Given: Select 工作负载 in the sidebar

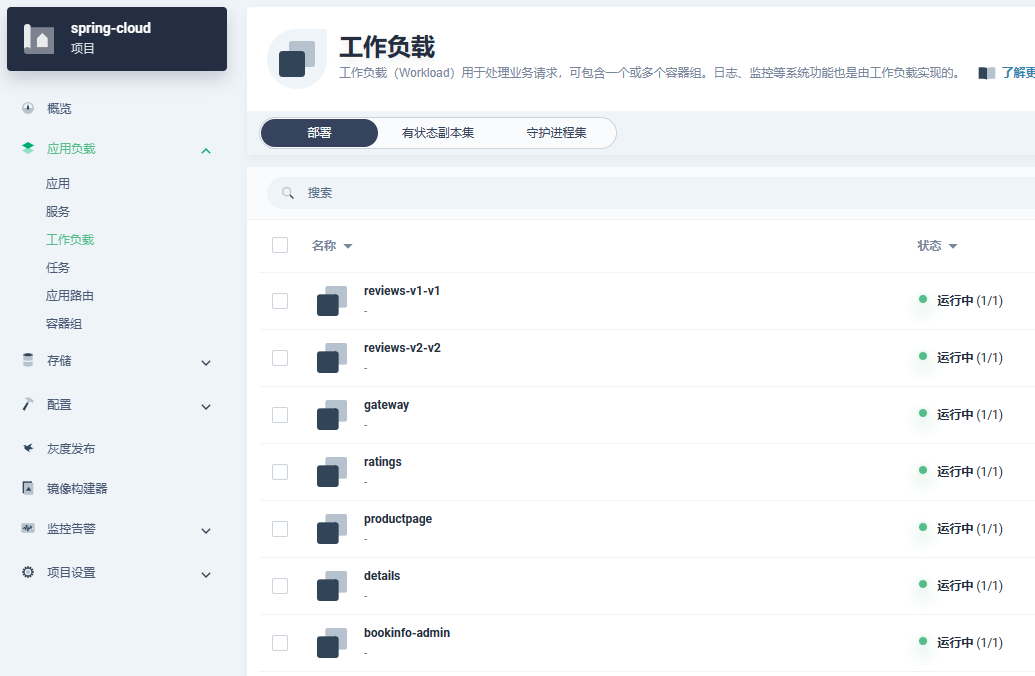Looking at the screenshot, I should [x=70, y=240].
